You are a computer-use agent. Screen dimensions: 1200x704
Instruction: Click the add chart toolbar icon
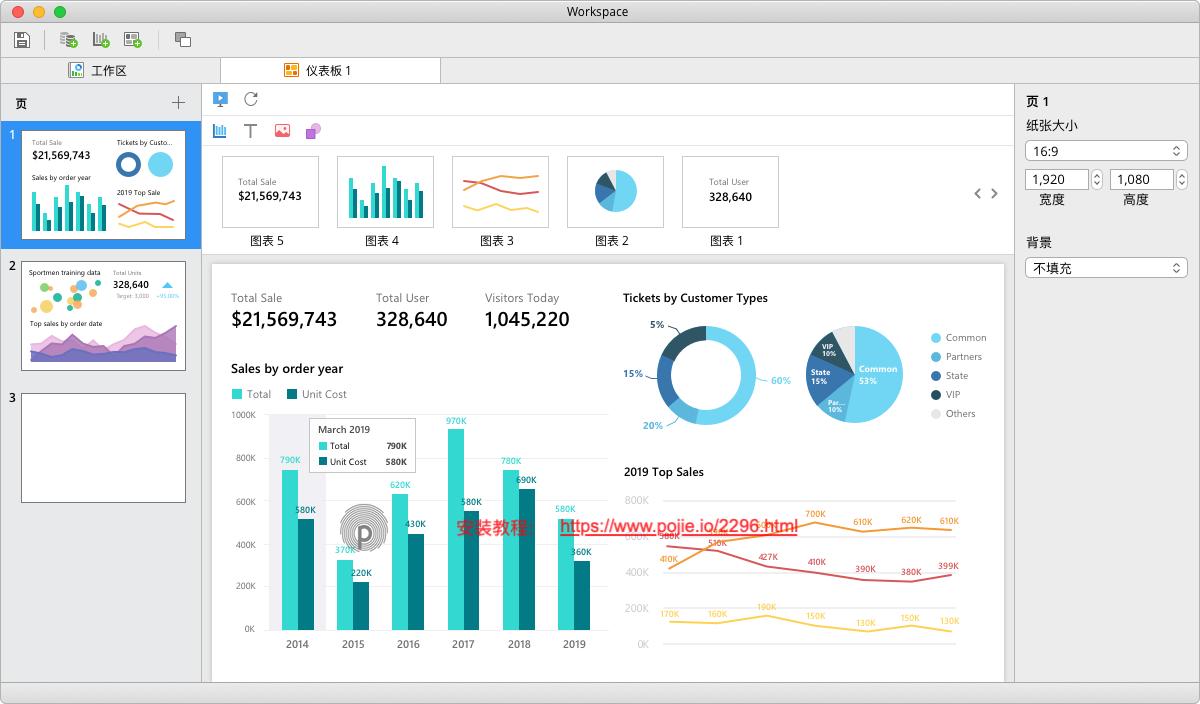point(101,40)
